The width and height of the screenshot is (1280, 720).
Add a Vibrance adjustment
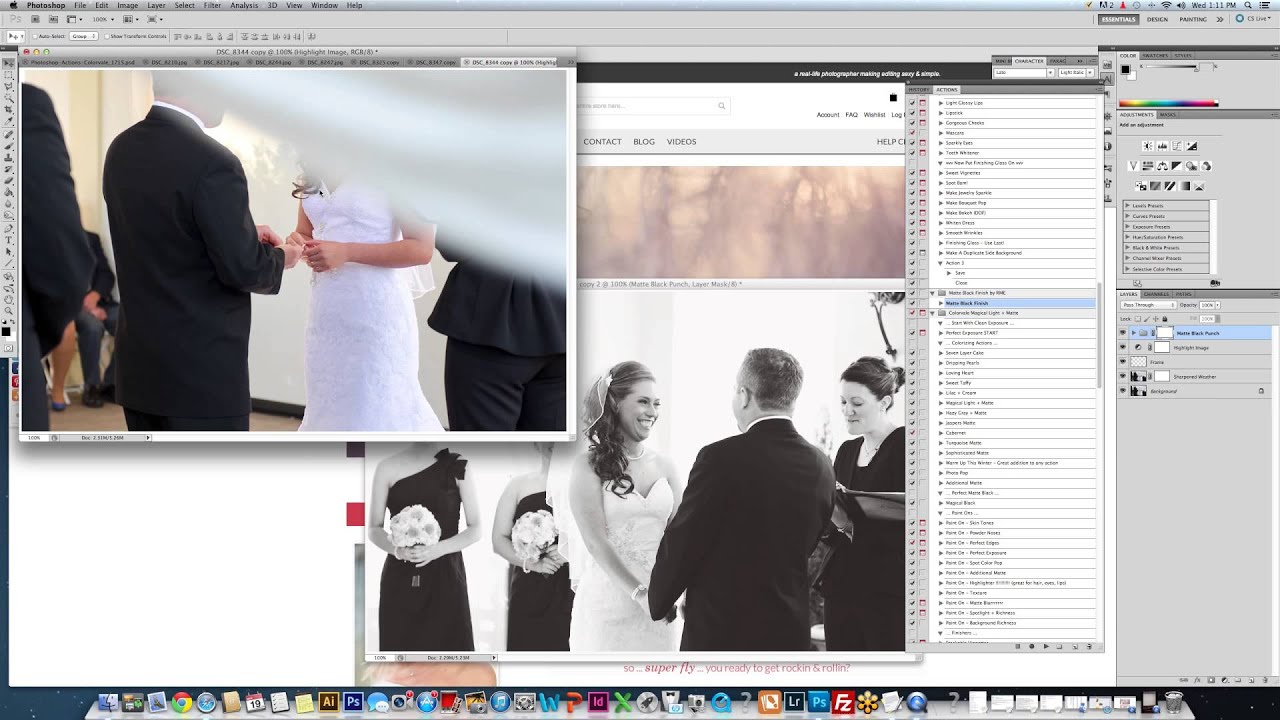1133,166
